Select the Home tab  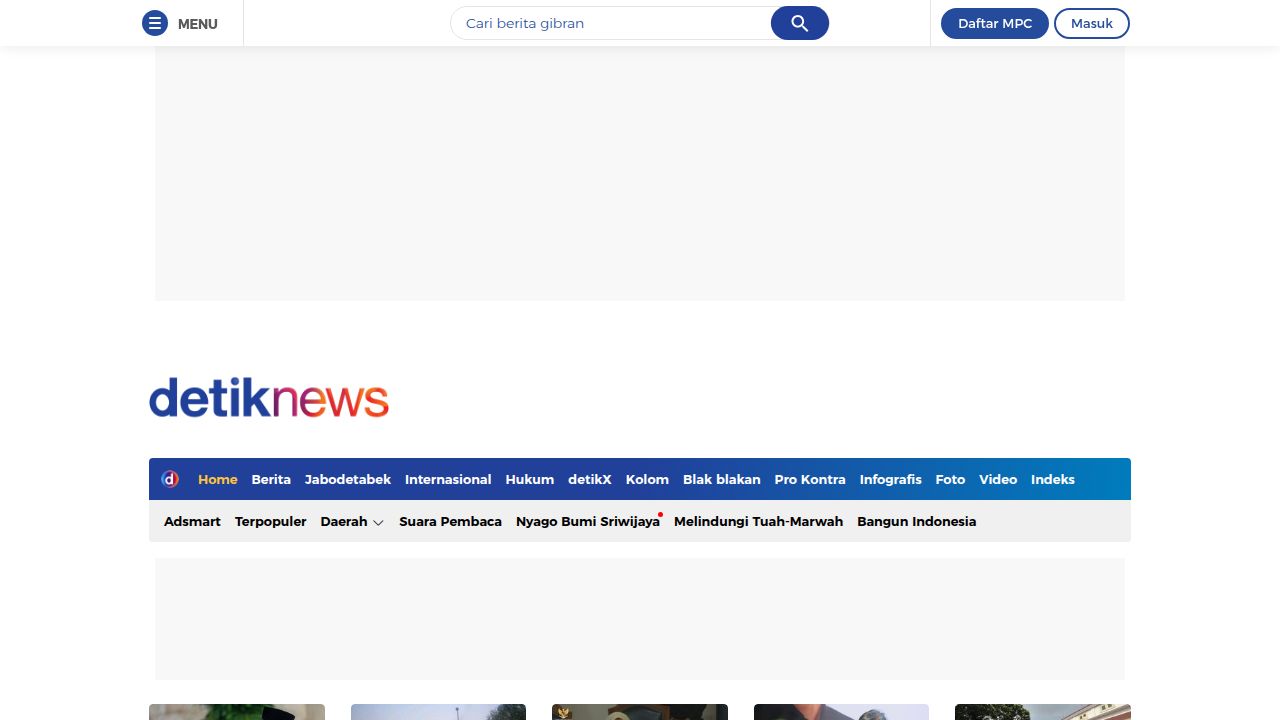(x=218, y=479)
